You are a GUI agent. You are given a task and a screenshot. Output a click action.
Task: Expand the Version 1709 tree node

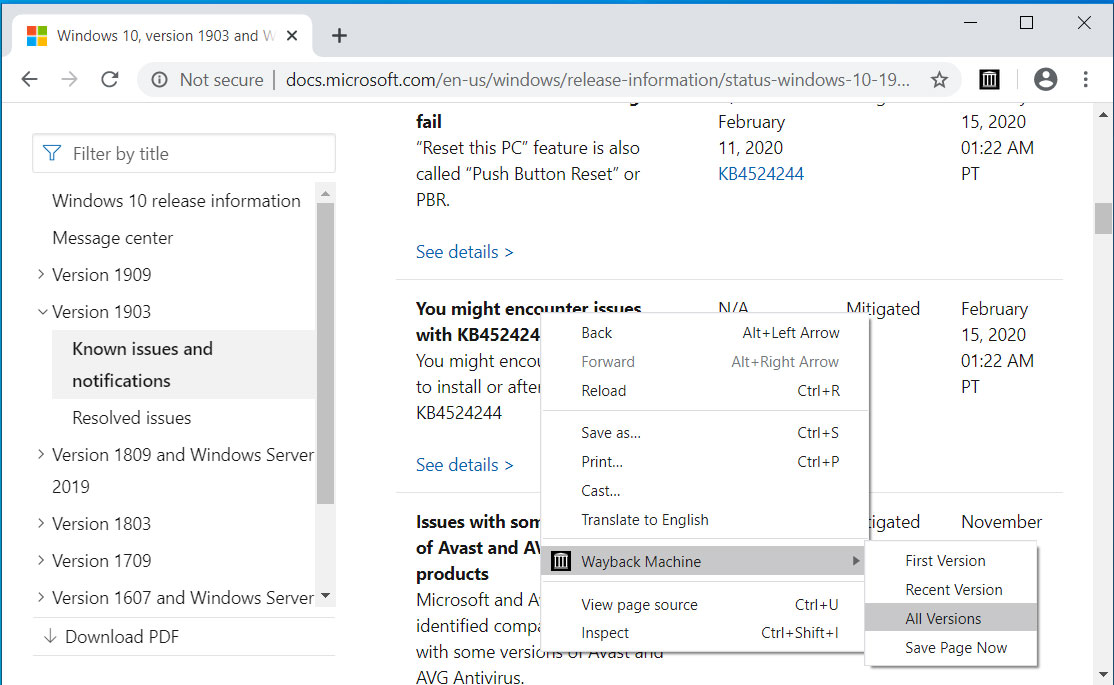click(40, 560)
